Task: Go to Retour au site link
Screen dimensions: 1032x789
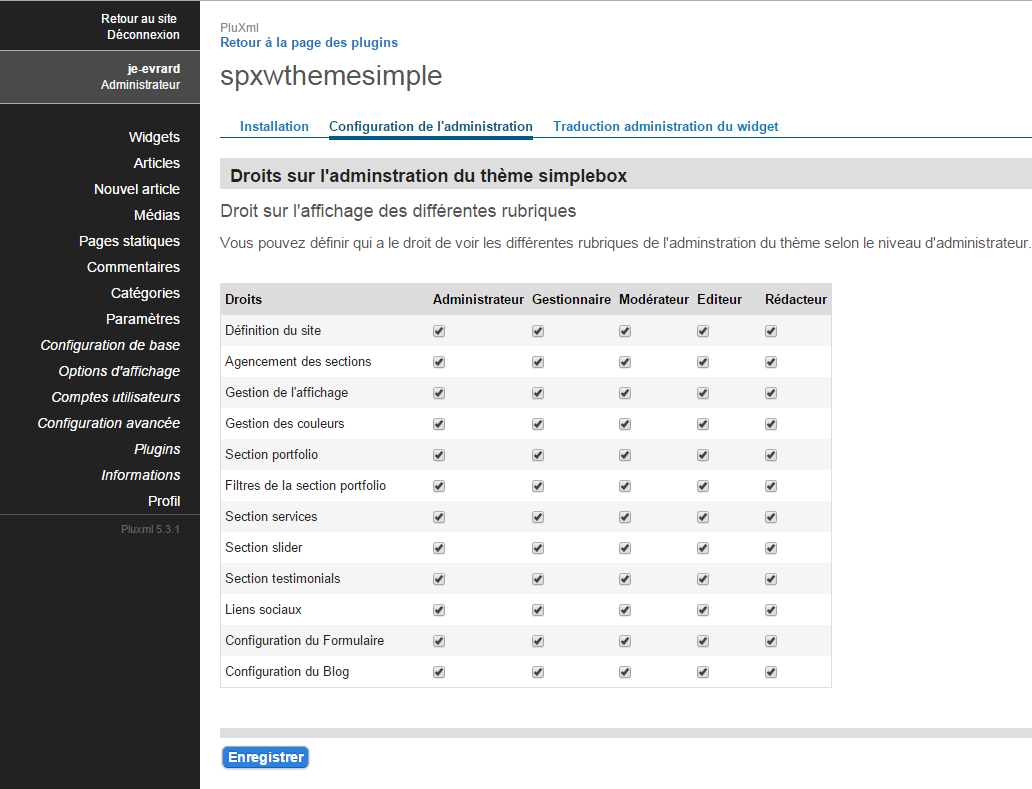Action: coord(140,19)
